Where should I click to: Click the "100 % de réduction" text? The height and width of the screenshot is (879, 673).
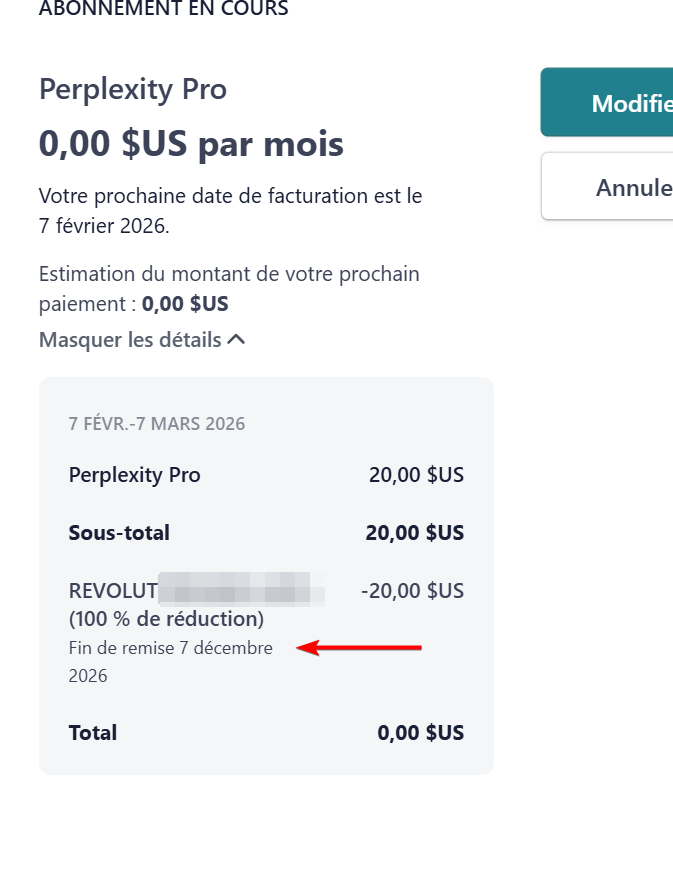pos(166,618)
